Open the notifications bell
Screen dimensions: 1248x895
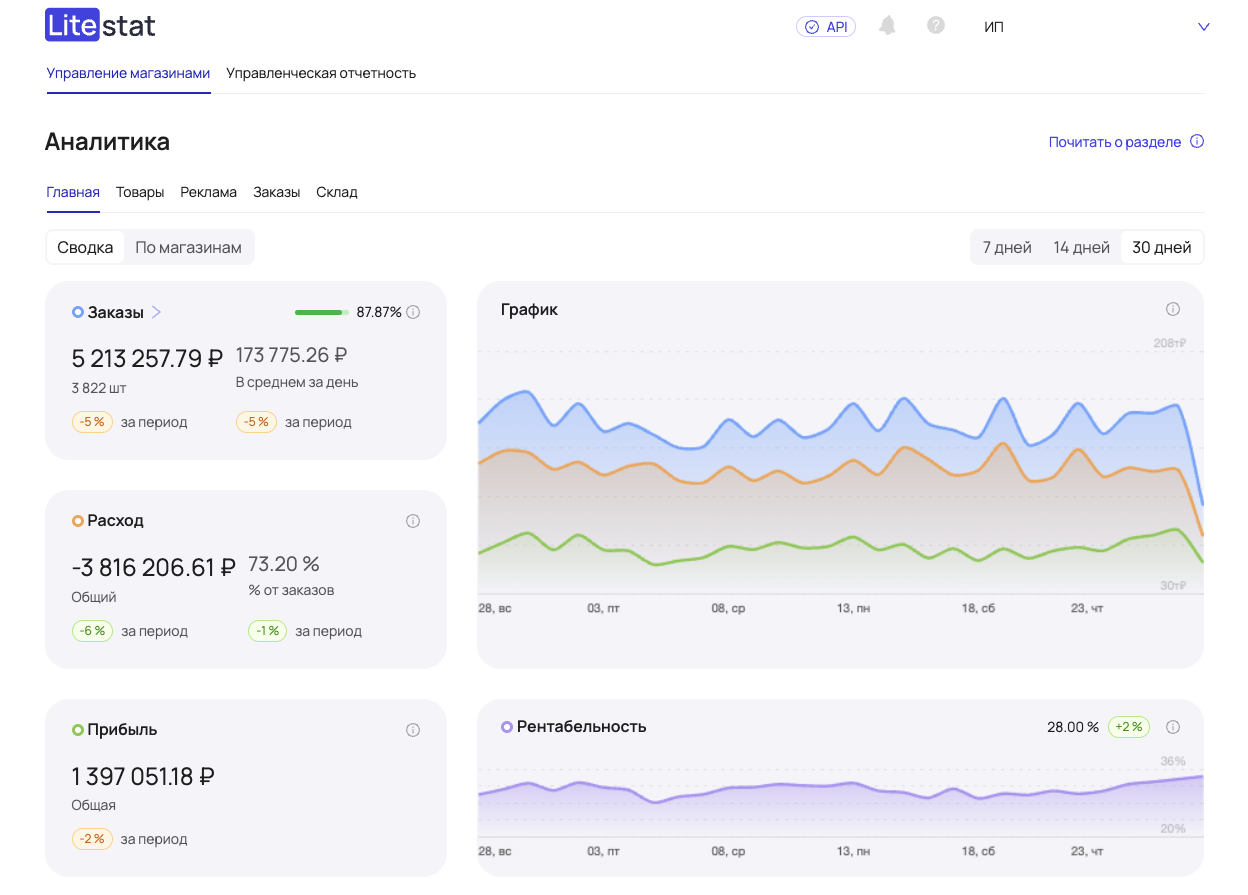pos(887,26)
